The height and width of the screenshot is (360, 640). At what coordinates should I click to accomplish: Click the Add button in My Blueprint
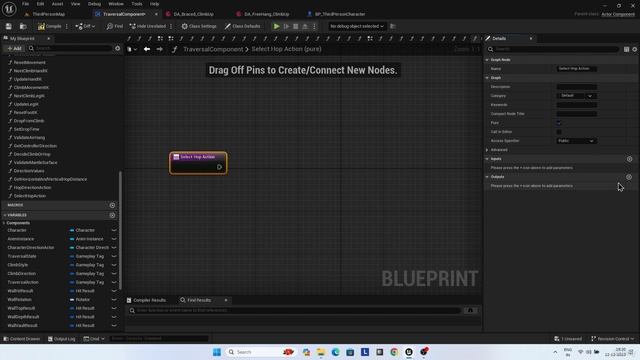(14, 48)
